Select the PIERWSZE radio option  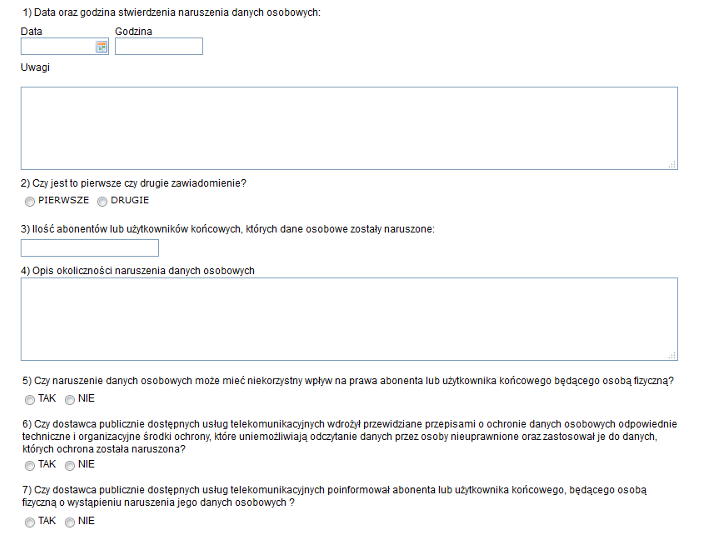pos(30,202)
